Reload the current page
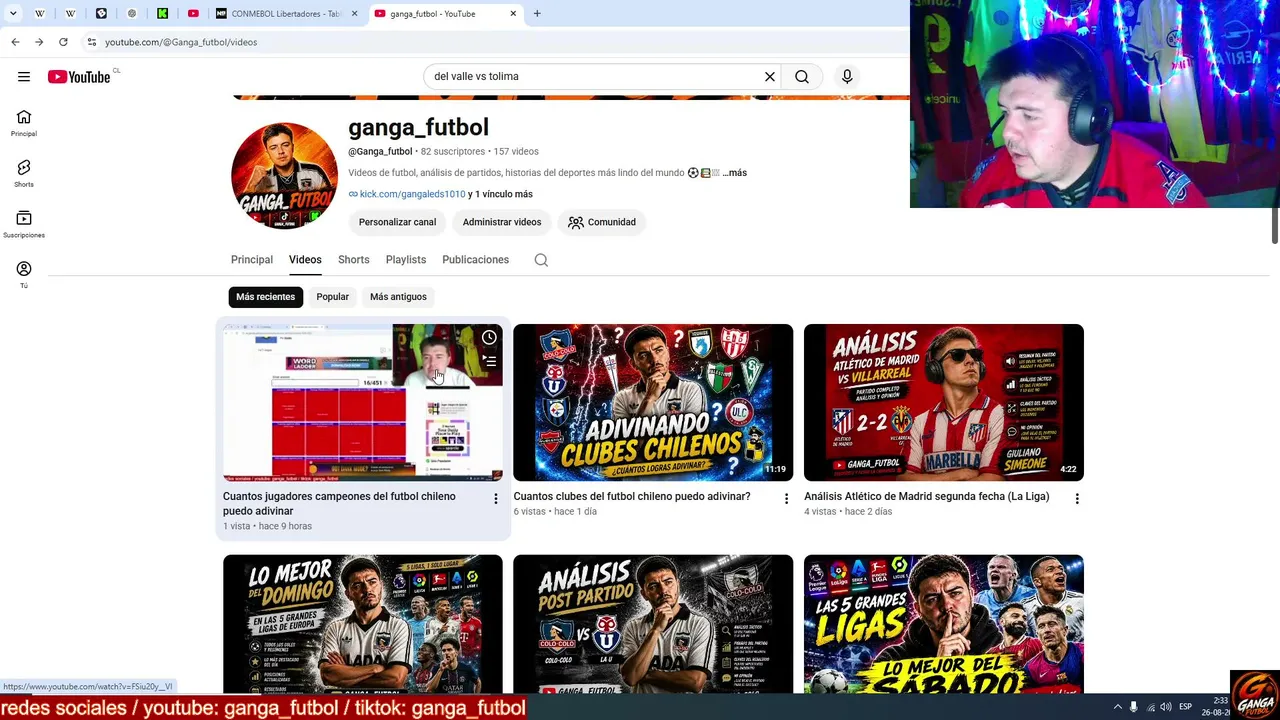Image resolution: width=1280 pixels, height=720 pixels. 63,42
